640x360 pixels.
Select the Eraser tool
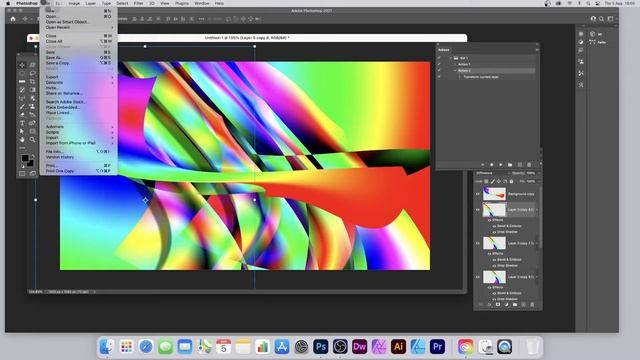coord(22,115)
